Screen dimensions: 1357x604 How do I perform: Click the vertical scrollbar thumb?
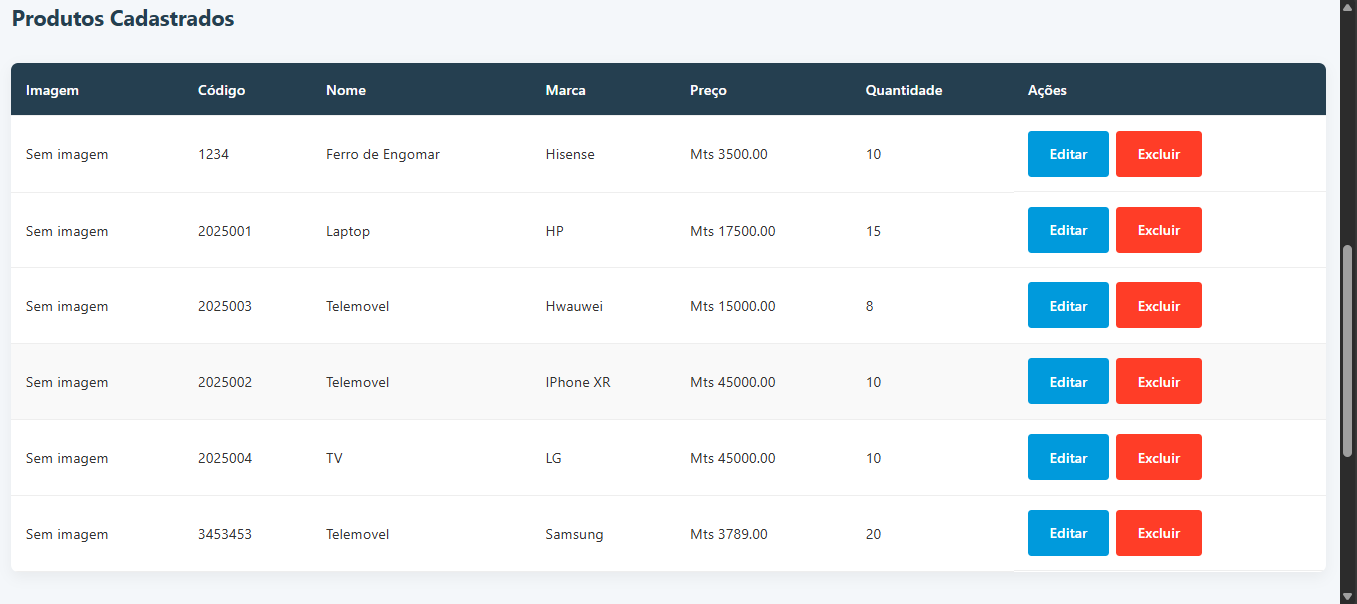coord(1347,350)
